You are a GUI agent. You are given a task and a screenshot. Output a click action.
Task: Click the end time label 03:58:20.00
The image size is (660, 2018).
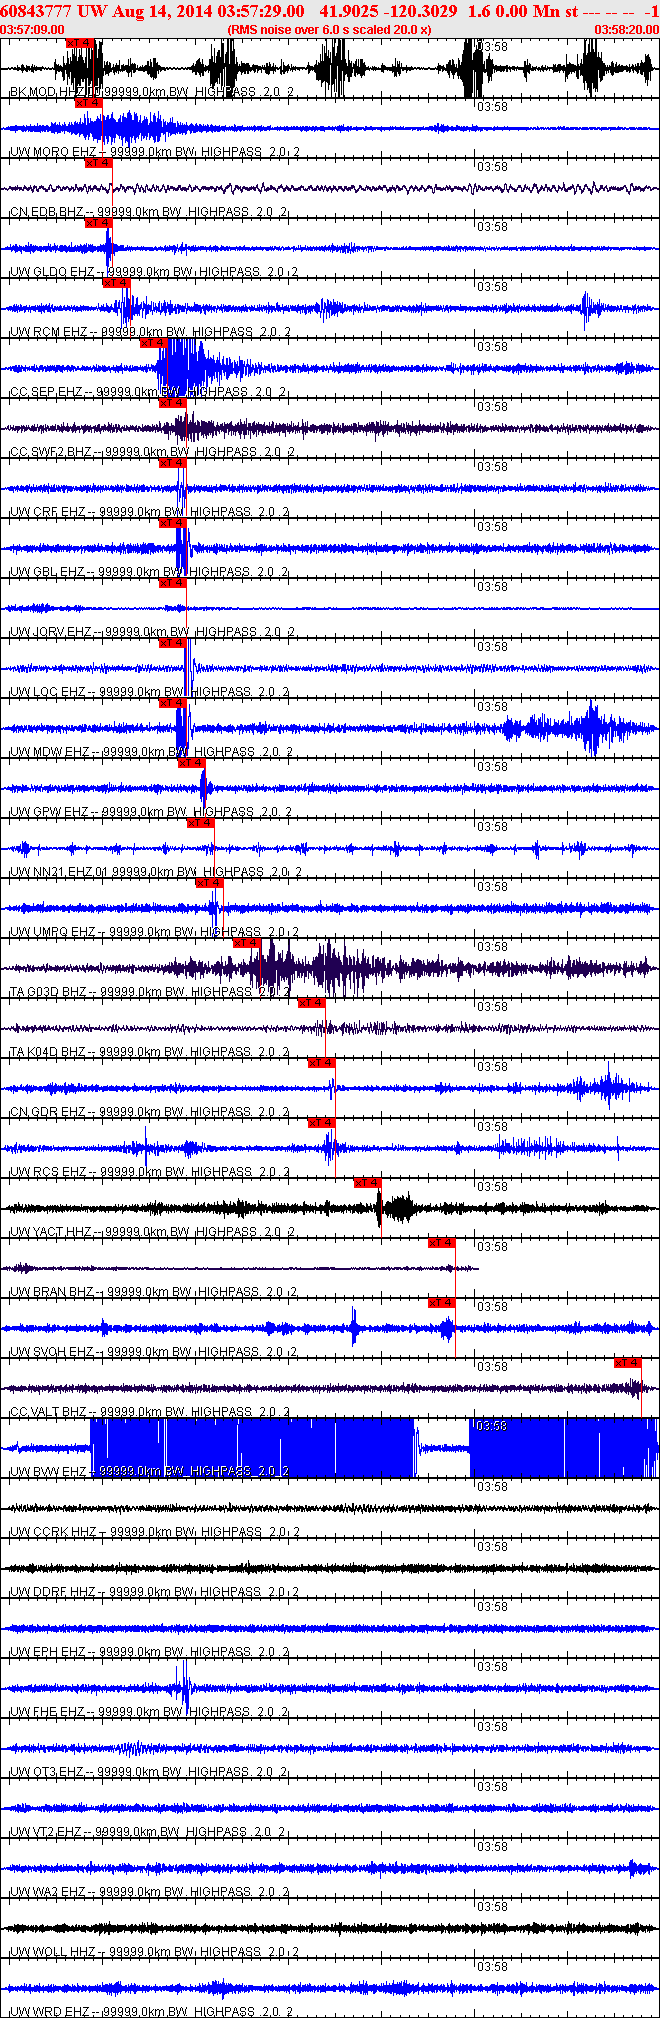tap(626, 29)
